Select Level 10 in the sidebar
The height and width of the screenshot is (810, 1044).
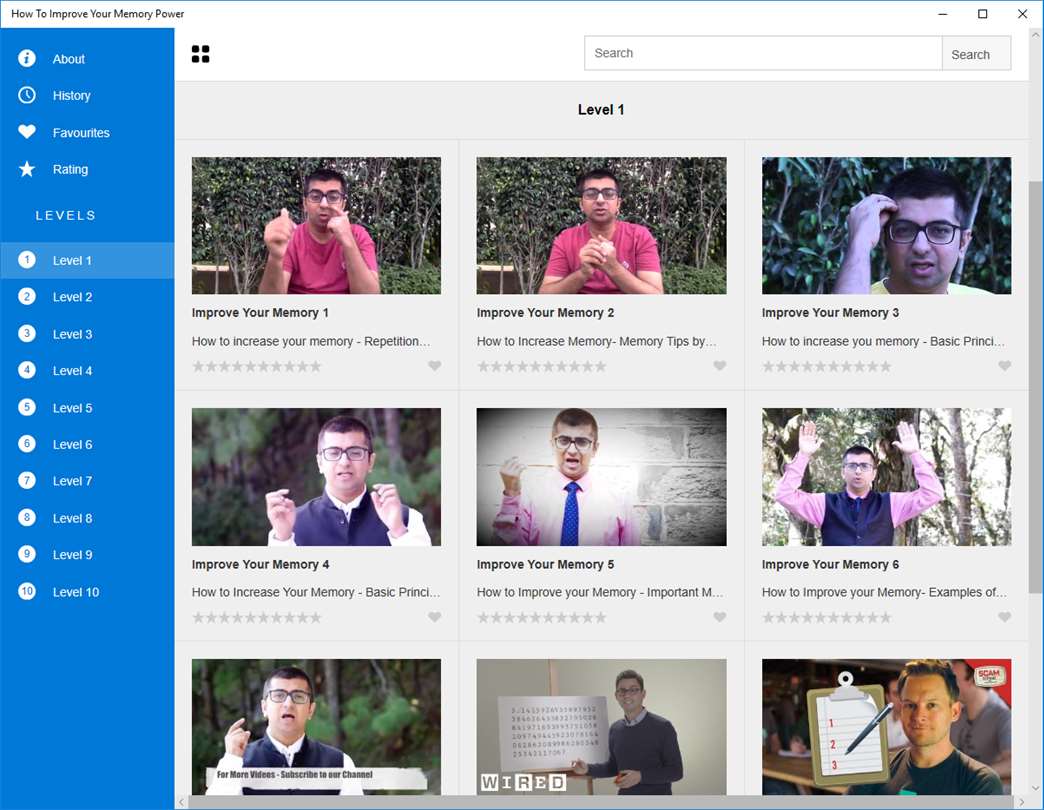point(87,592)
